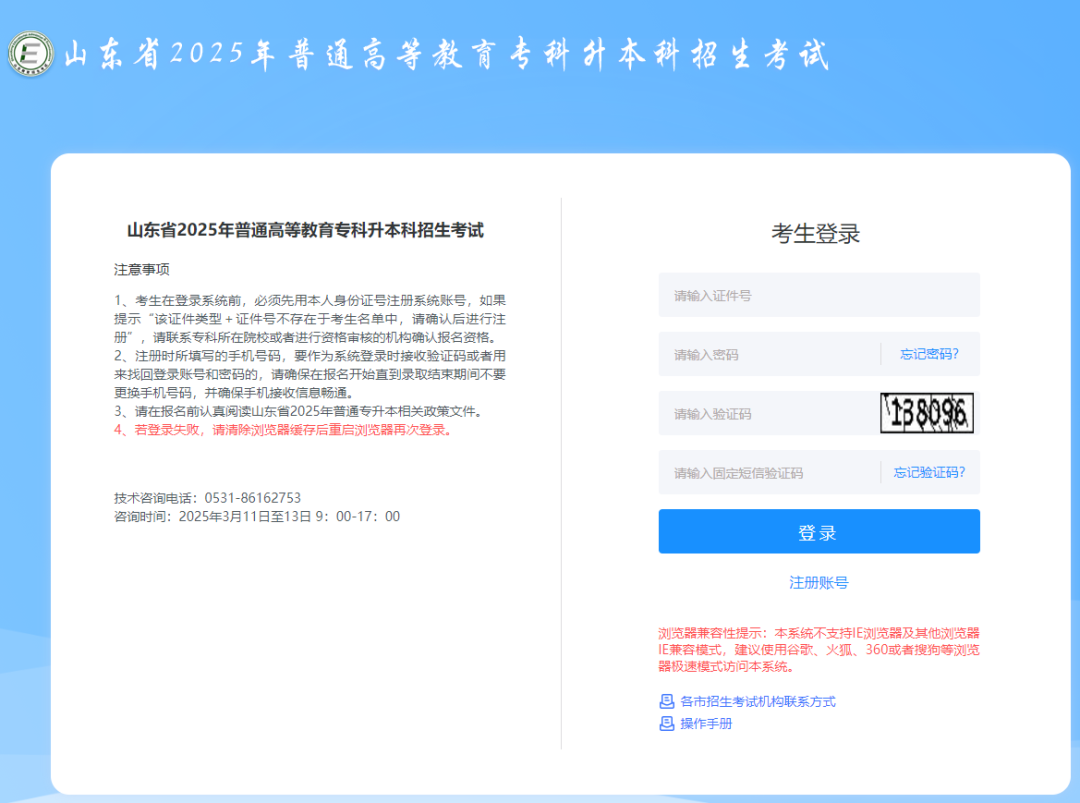Open the 注册账号 registration link
The width and height of the screenshot is (1080, 803).
pos(818,583)
